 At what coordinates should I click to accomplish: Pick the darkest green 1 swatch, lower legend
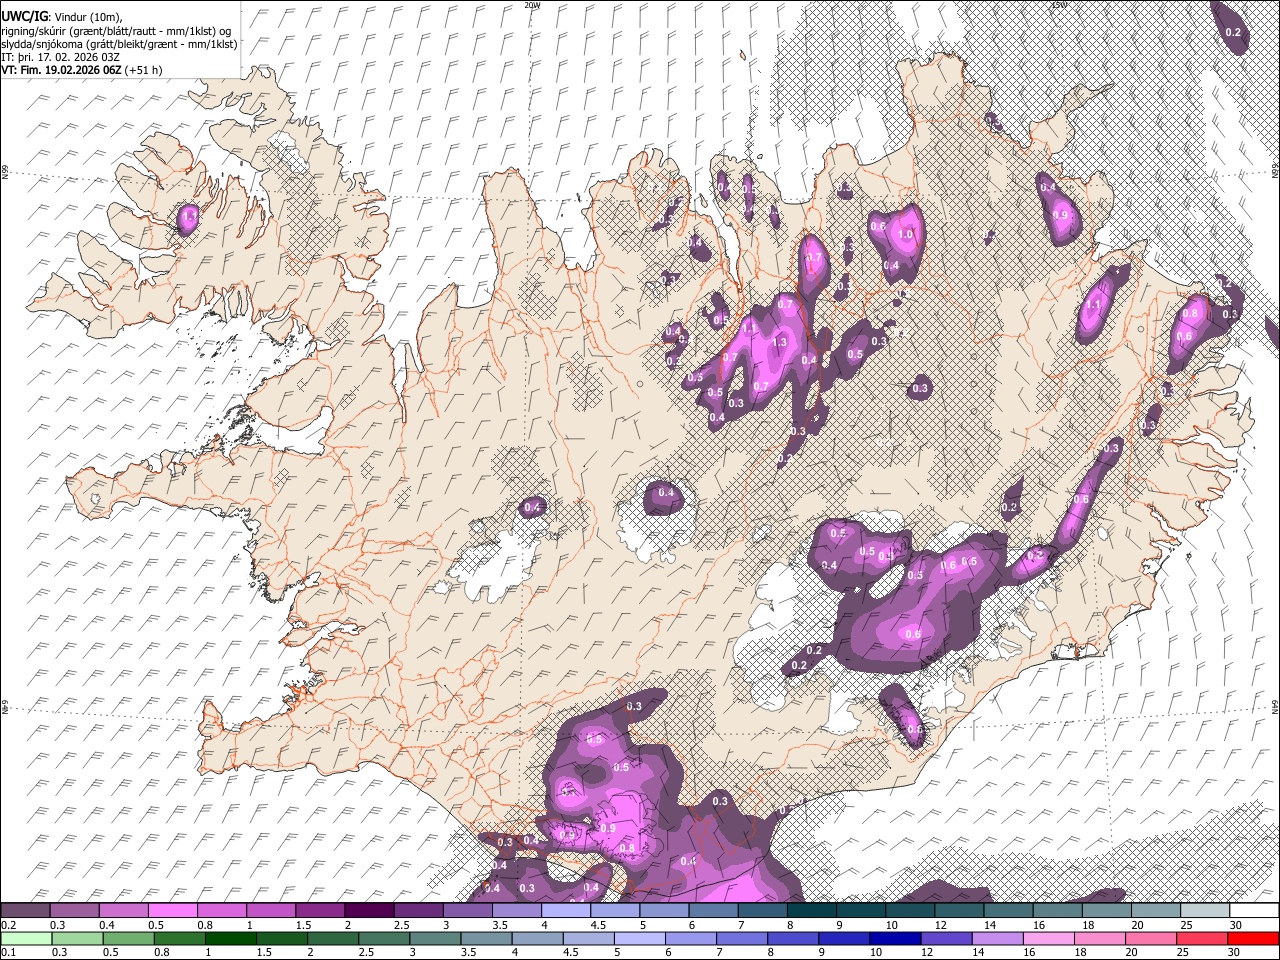232,938
